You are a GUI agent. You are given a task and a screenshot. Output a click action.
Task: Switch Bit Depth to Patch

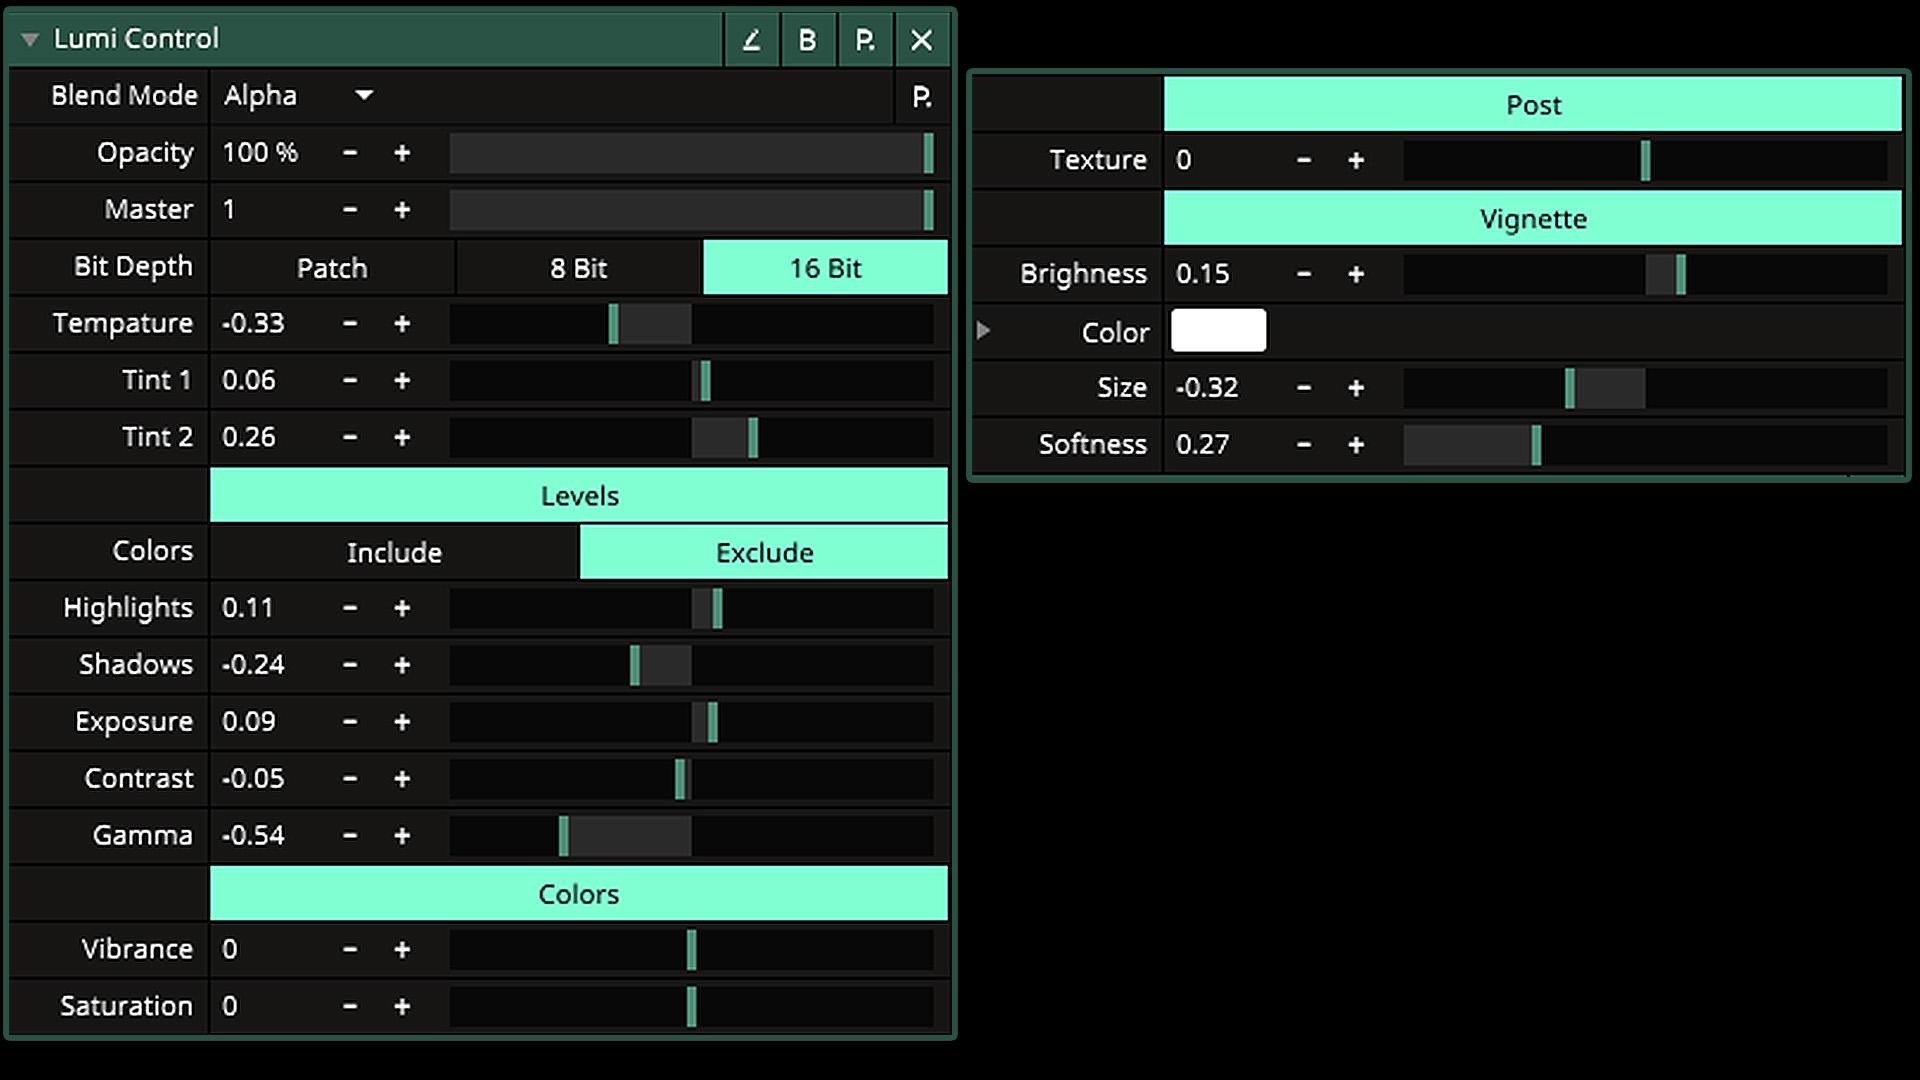coord(332,268)
